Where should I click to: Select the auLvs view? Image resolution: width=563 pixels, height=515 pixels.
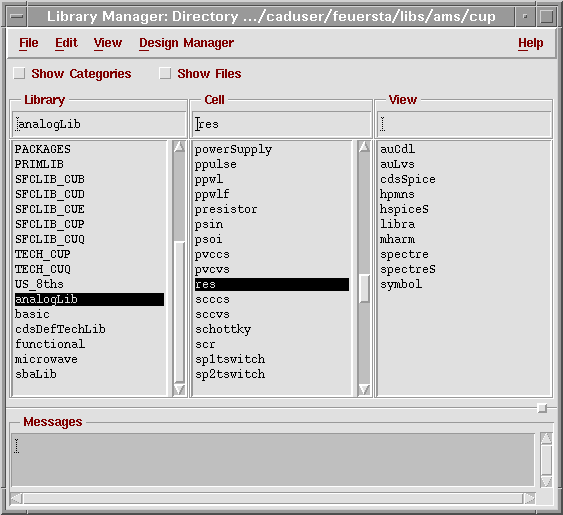pyautogui.click(x=397, y=164)
